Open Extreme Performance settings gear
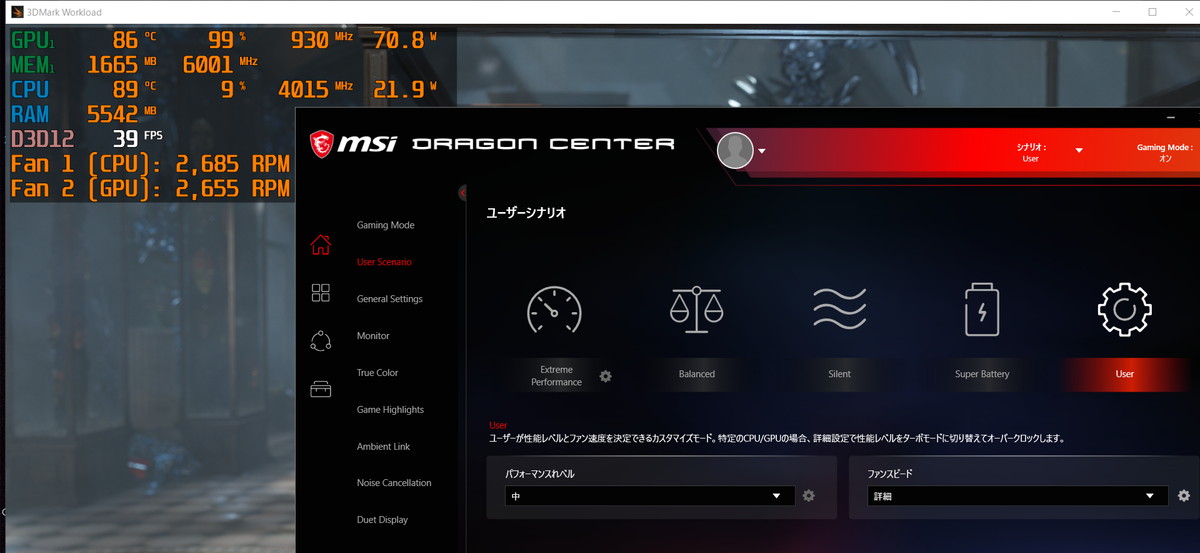The height and width of the screenshot is (553, 1200). 605,376
